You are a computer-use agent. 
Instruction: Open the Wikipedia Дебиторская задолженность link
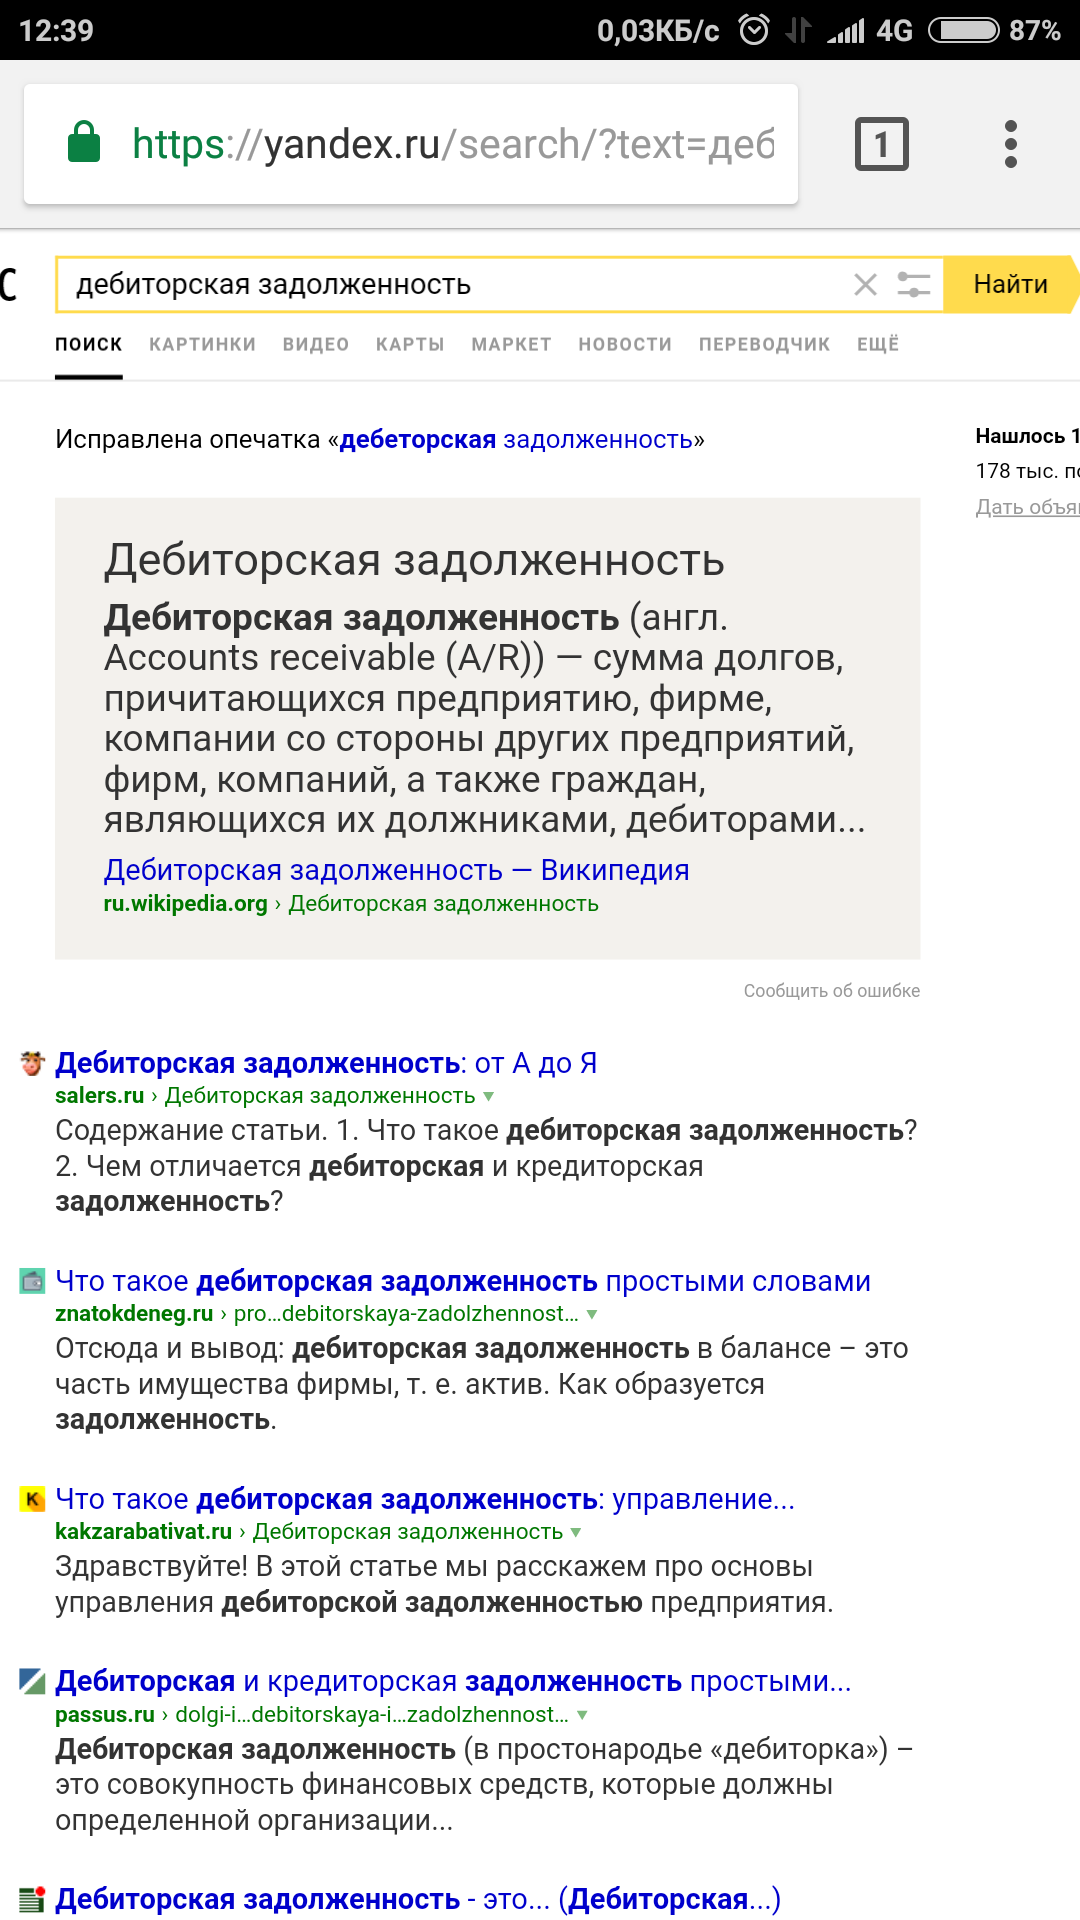(x=396, y=870)
